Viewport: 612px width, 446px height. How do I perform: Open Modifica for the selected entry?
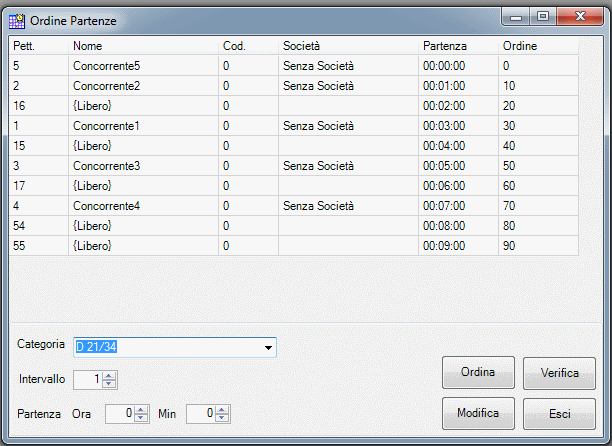click(x=478, y=413)
